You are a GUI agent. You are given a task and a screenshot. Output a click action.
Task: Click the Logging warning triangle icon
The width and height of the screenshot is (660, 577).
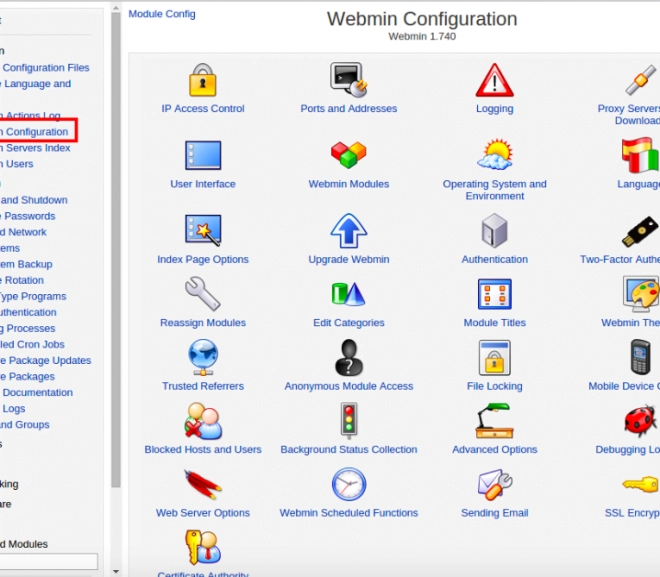point(495,80)
